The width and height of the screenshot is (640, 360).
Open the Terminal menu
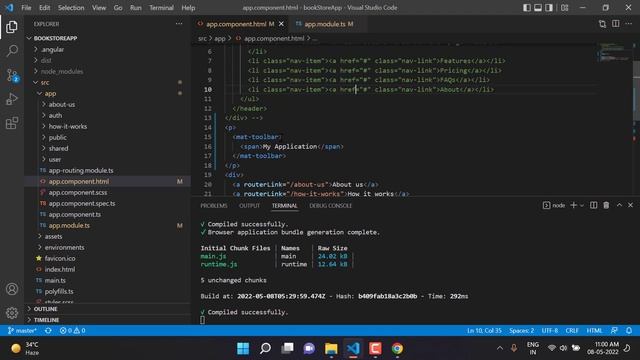(x=161, y=8)
